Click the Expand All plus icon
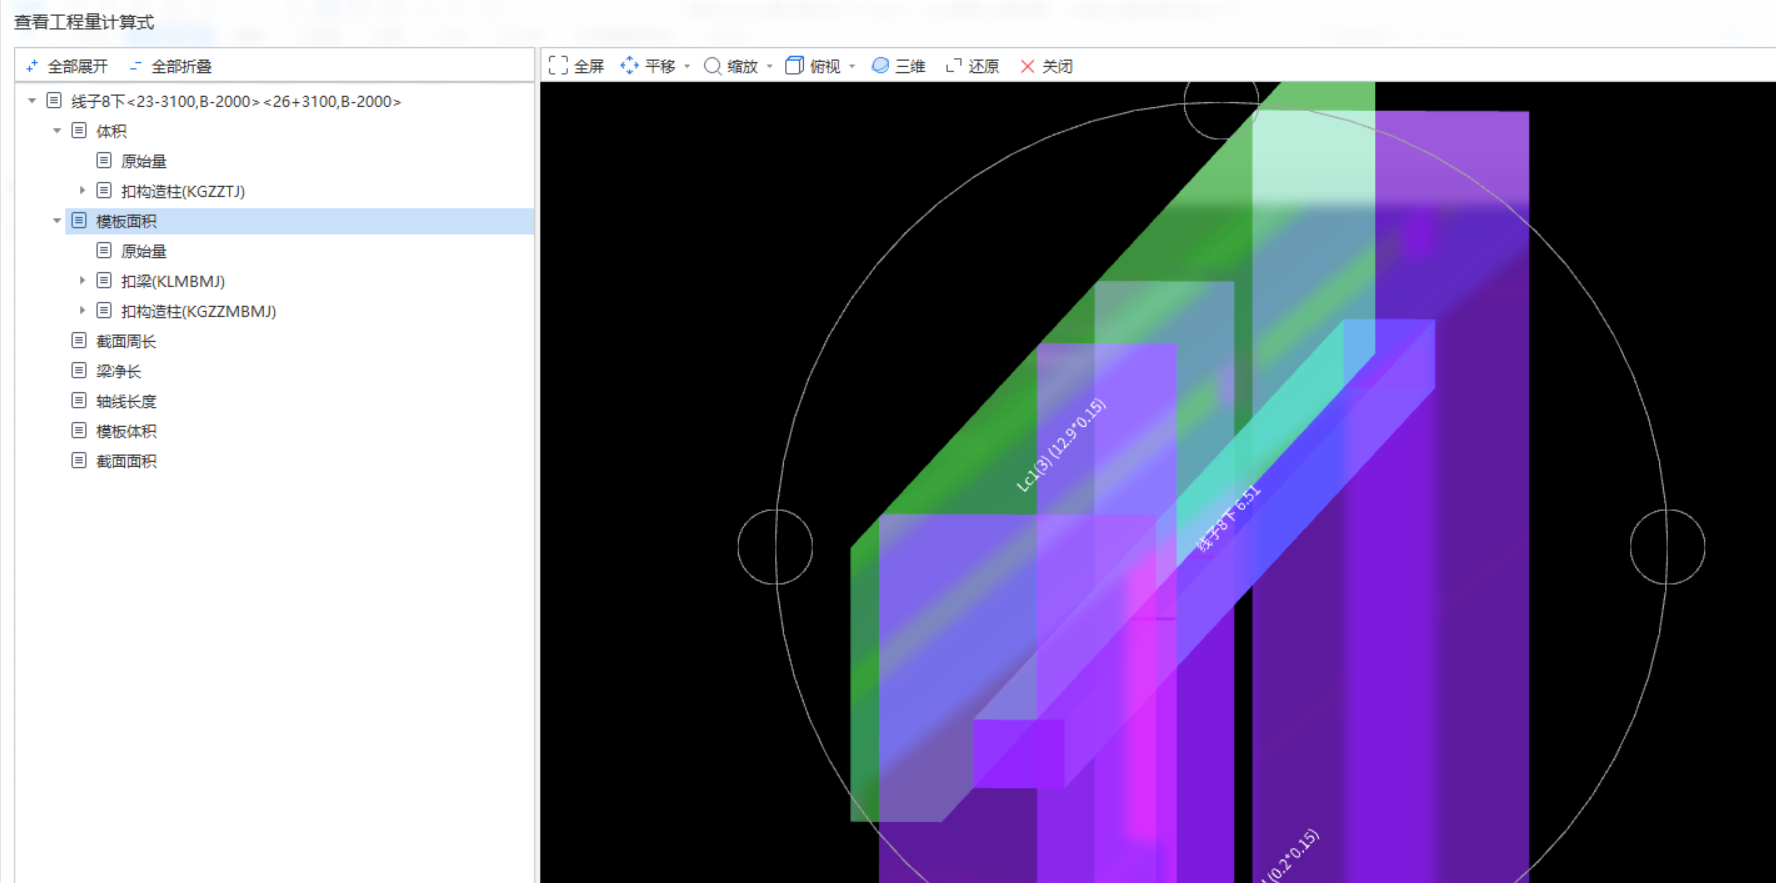Image resolution: width=1776 pixels, height=883 pixels. tap(32, 66)
